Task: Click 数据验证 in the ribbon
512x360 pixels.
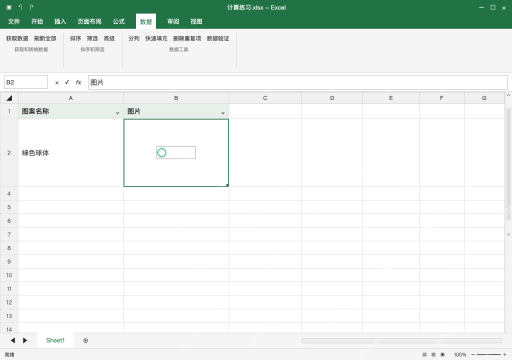Action: click(x=218, y=39)
